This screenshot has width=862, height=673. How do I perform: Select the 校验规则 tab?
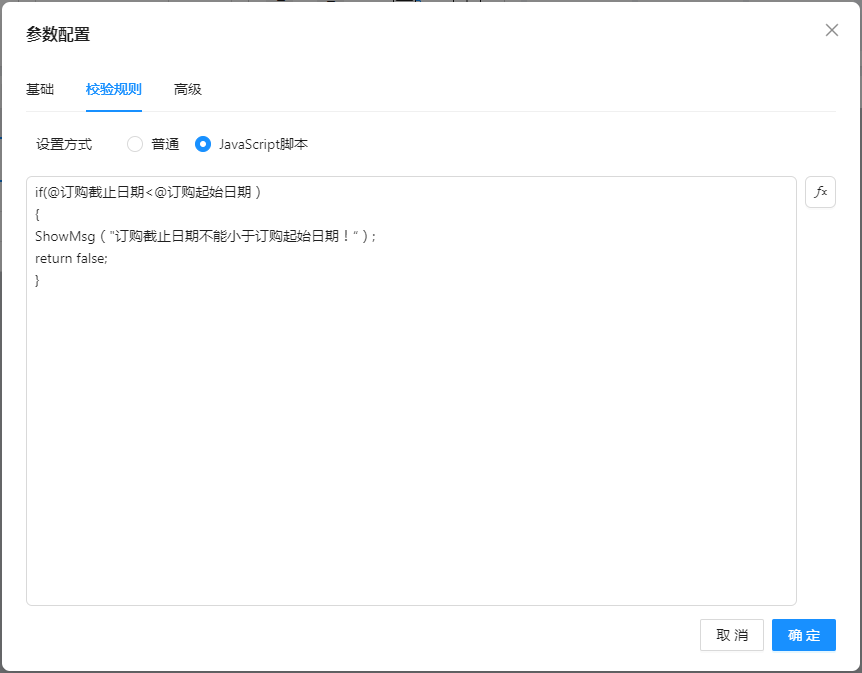click(x=114, y=89)
